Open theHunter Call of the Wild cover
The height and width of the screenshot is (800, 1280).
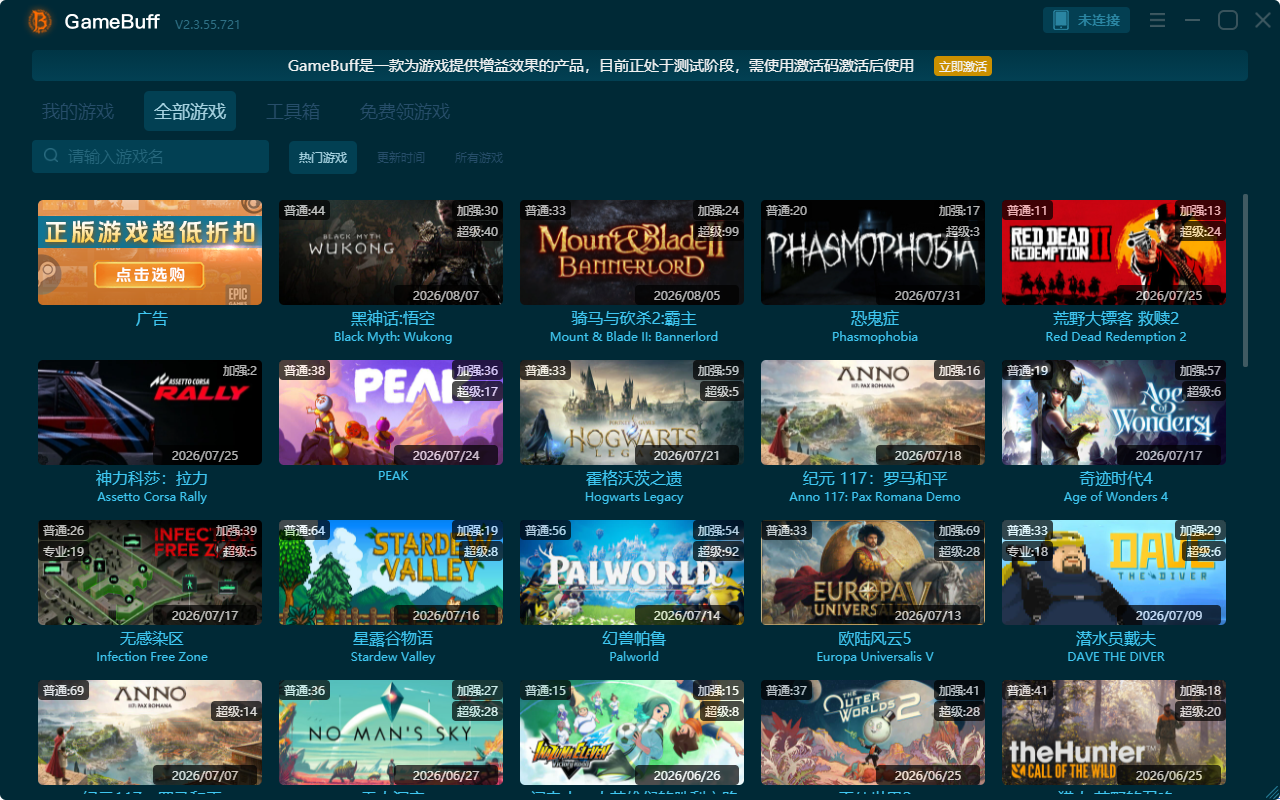(1114, 732)
